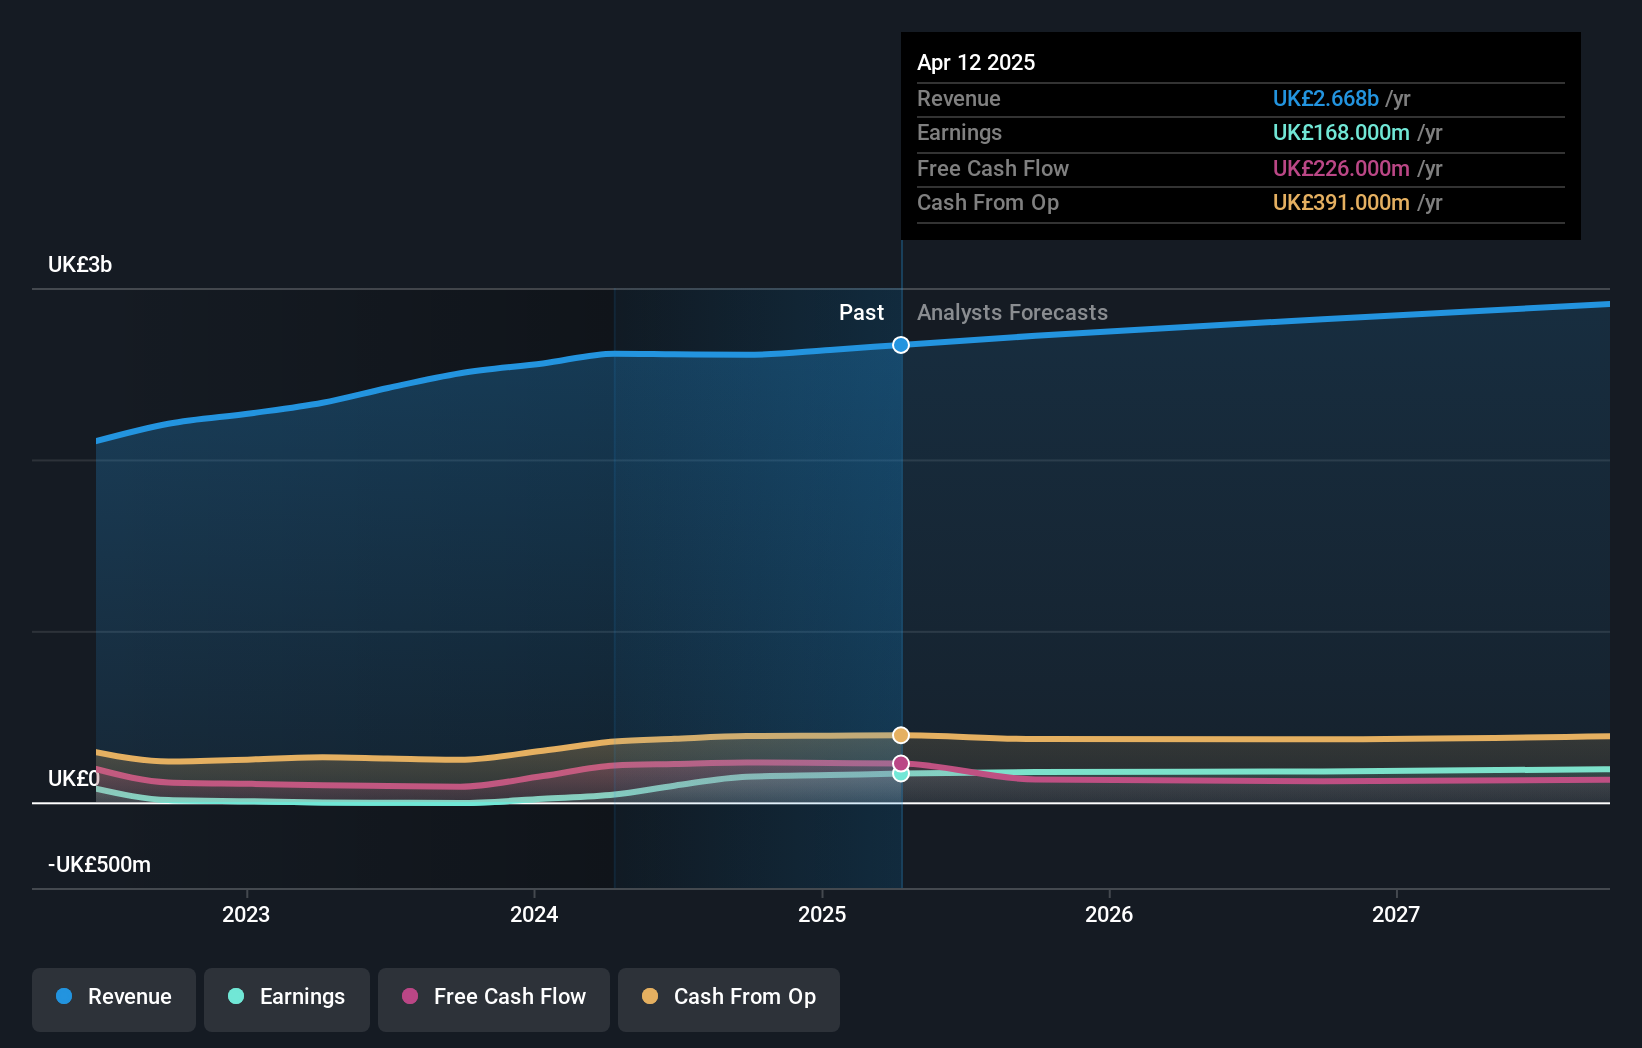Click the 2024 x-axis year label
1642x1048 pixels.
pos(534,914)
